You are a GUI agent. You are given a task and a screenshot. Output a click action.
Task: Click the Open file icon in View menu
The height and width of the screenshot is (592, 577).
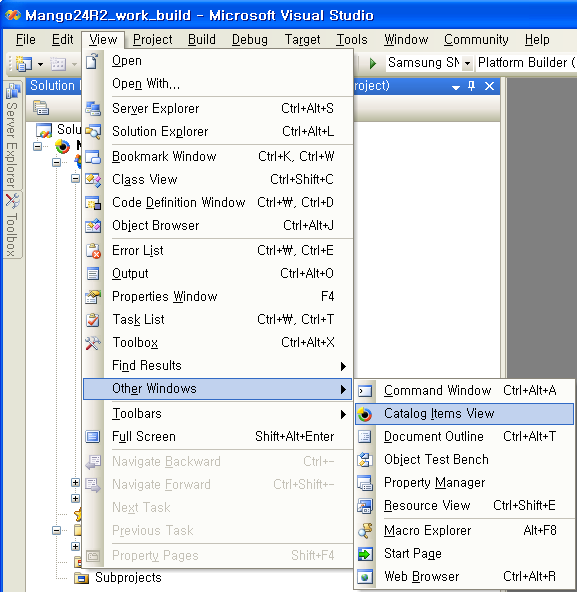92,61
